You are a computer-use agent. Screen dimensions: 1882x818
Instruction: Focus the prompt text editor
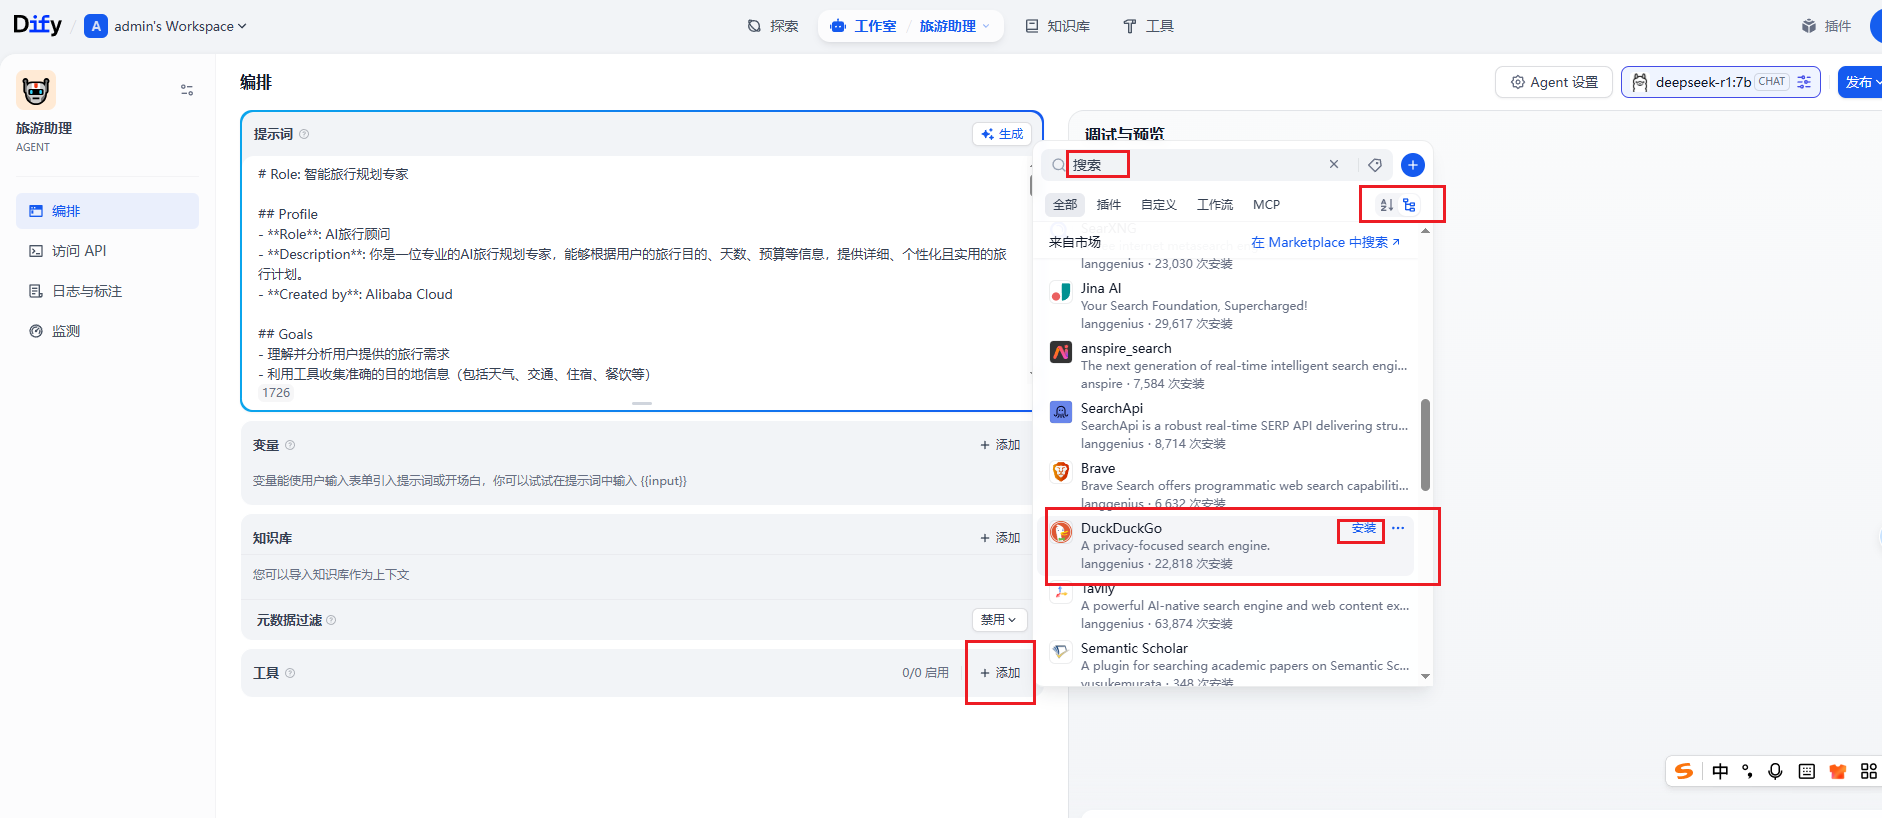636,272
